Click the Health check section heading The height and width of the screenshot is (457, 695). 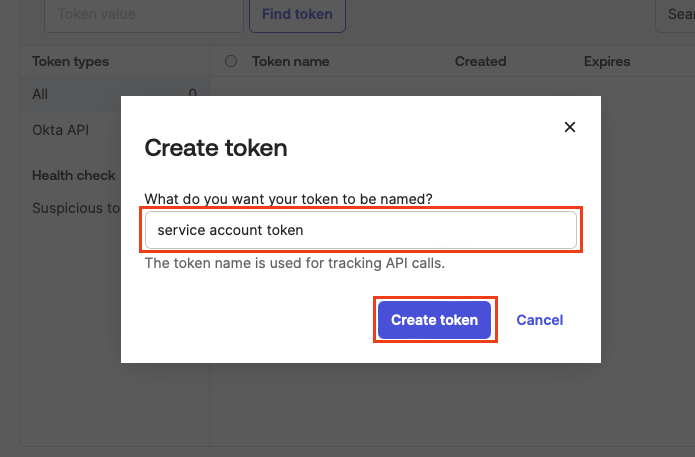(74, 175)
